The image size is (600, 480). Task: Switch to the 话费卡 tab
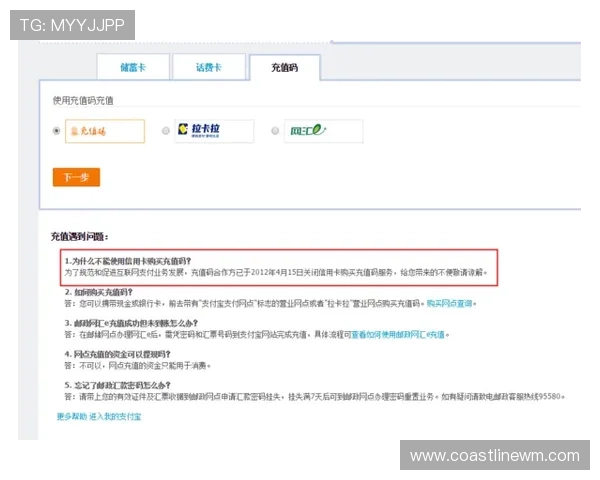pyautogui.click(x=209, y=67)
